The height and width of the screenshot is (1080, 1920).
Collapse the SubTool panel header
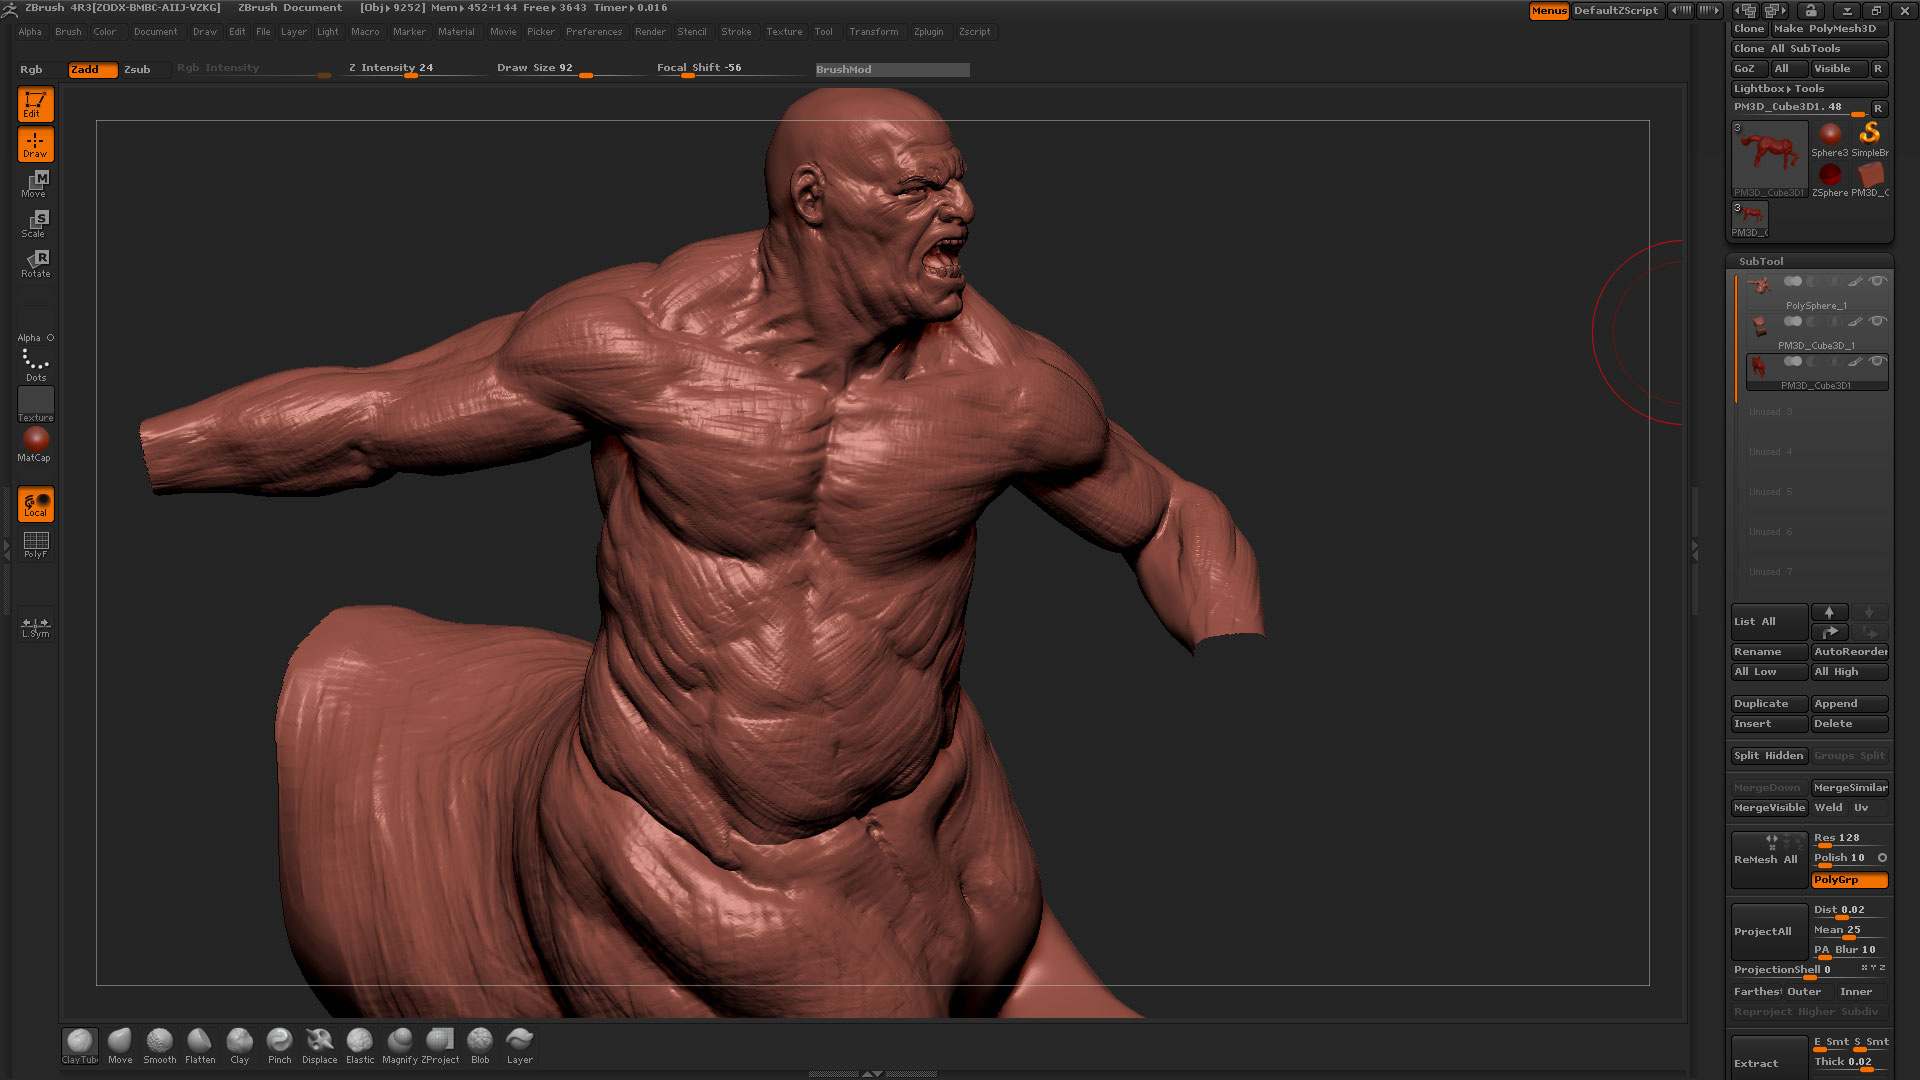click(x=1760, y=261)
